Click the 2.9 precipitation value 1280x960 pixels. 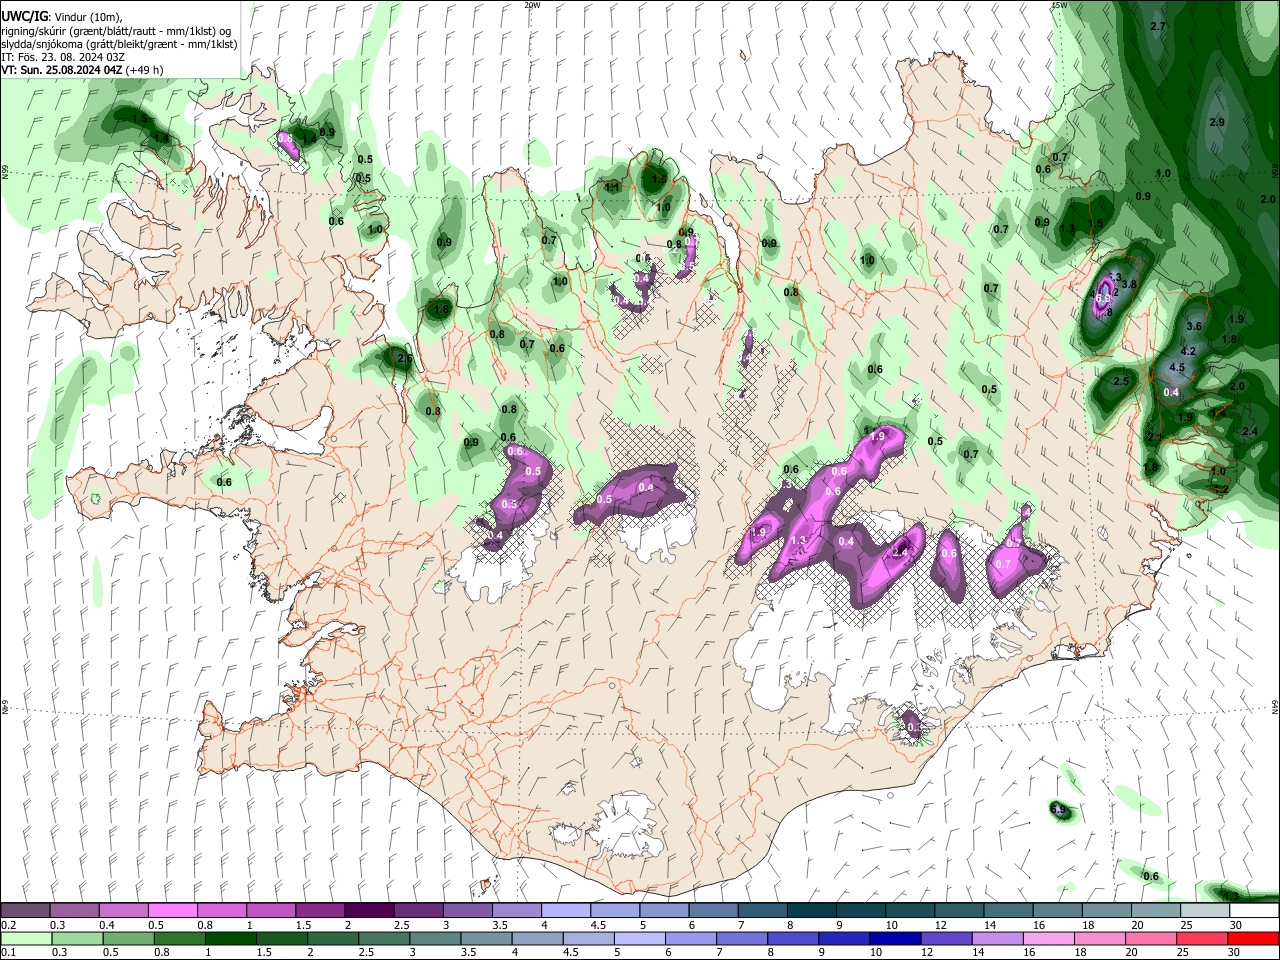point(1217,122)
